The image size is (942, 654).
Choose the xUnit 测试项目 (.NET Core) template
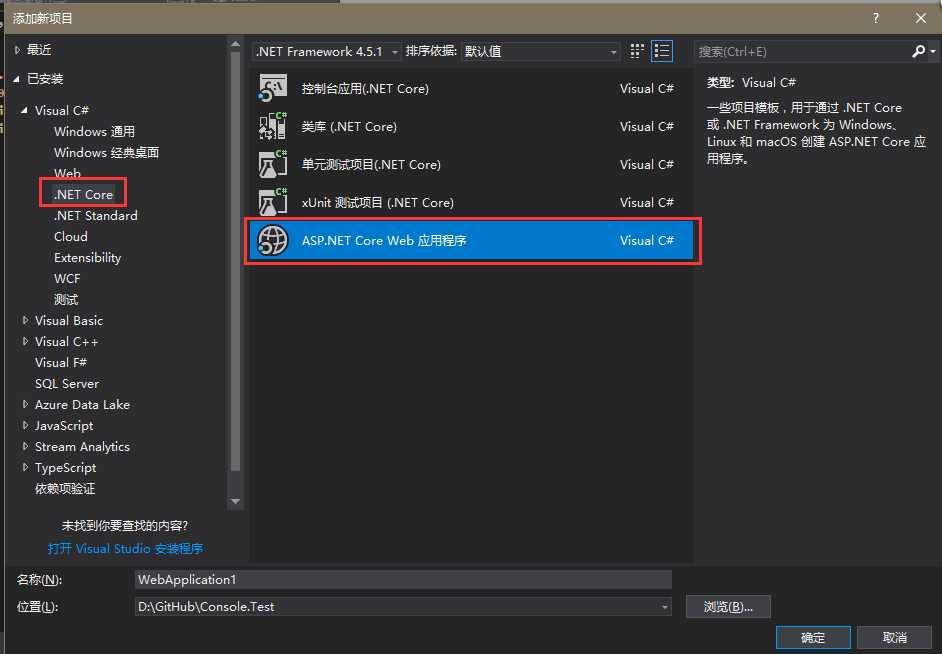pyautogui.click(x=469, y=202)
